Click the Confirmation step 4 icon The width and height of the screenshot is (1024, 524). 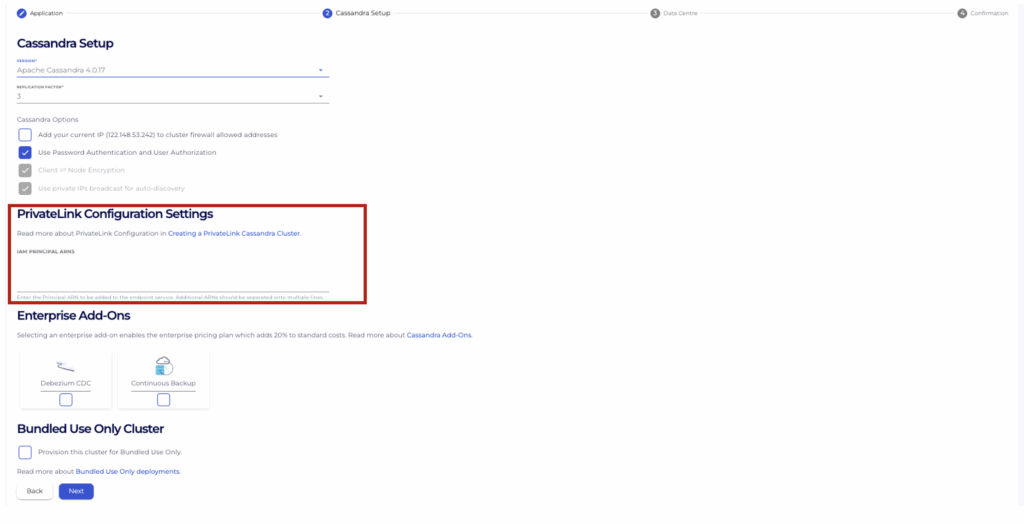(962, 13)
